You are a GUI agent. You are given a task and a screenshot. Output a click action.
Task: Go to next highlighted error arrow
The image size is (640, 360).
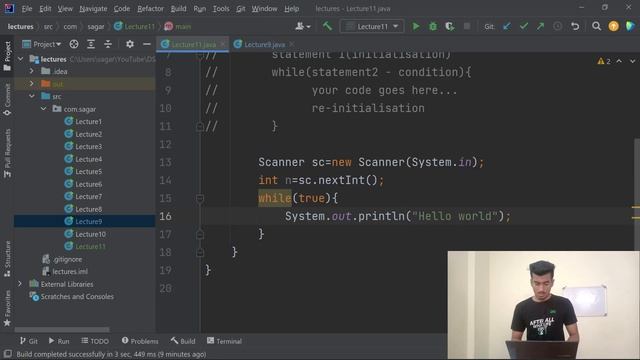(632, 61)
